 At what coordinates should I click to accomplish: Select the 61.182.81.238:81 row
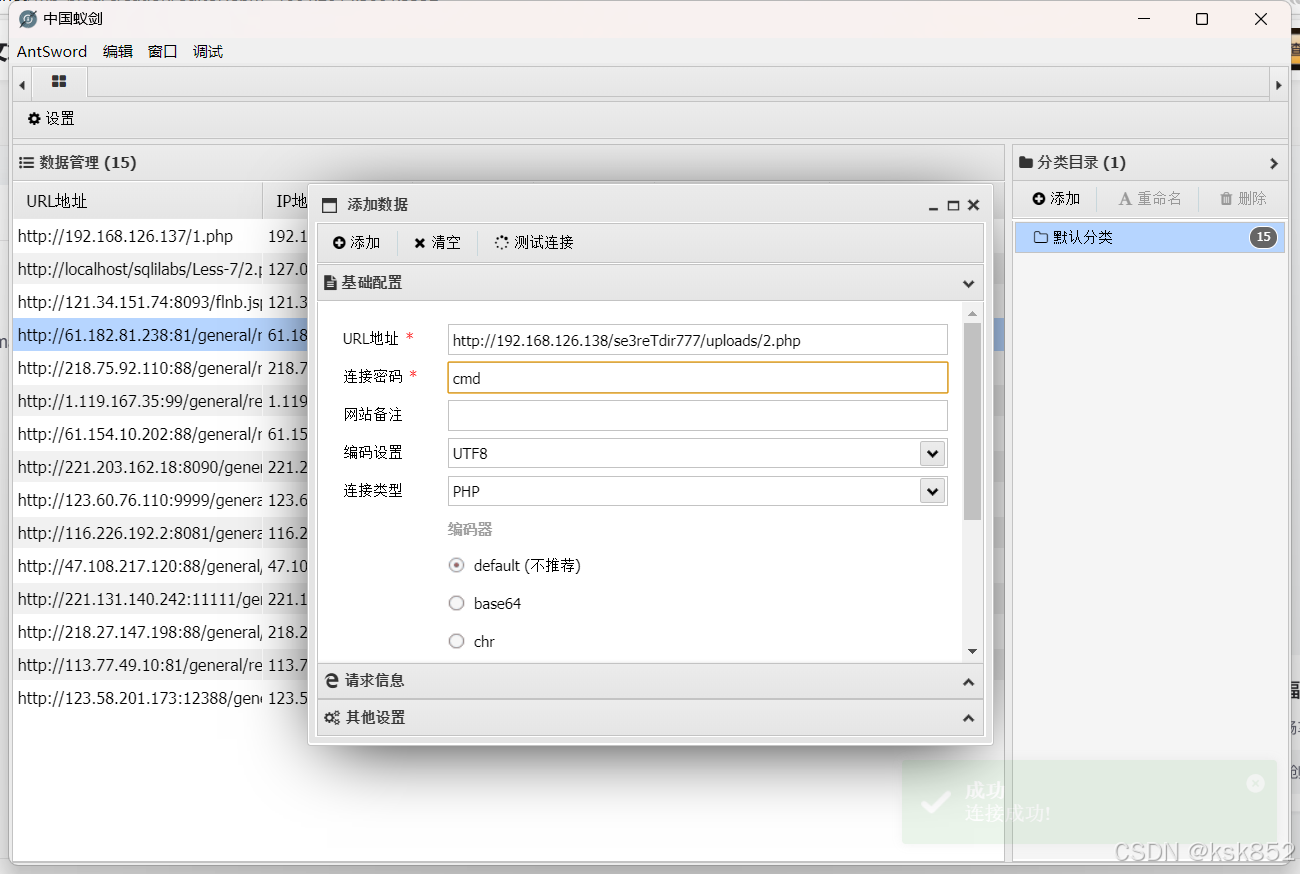(x=160, y=335)
